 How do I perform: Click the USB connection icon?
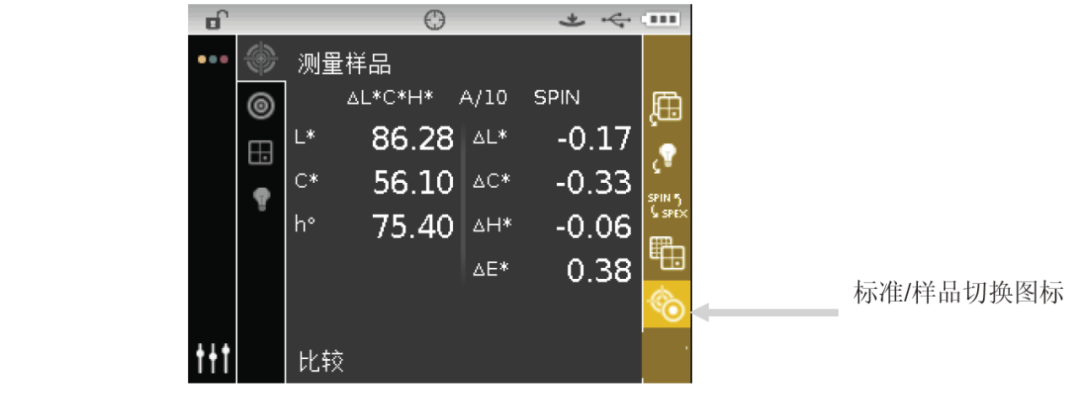(615, 21)
